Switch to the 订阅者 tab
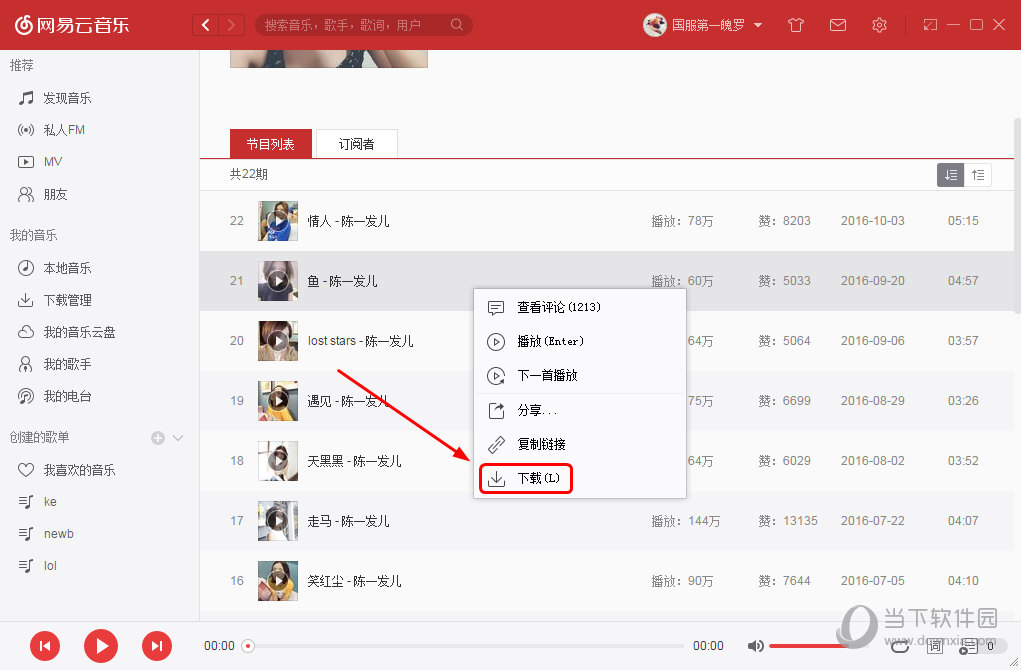The height and width of the screenshot is (670, 1021). (356, 144)
